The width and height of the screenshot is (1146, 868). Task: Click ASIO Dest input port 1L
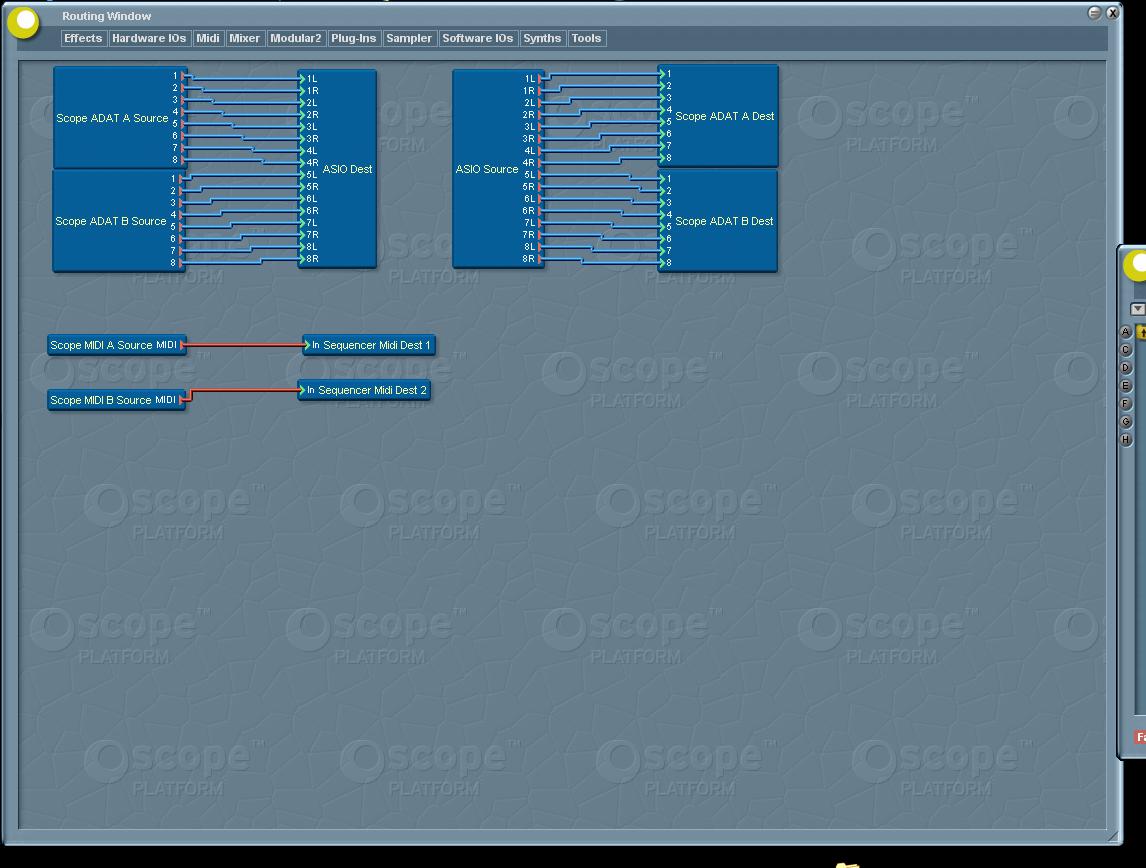click(303, 78)
